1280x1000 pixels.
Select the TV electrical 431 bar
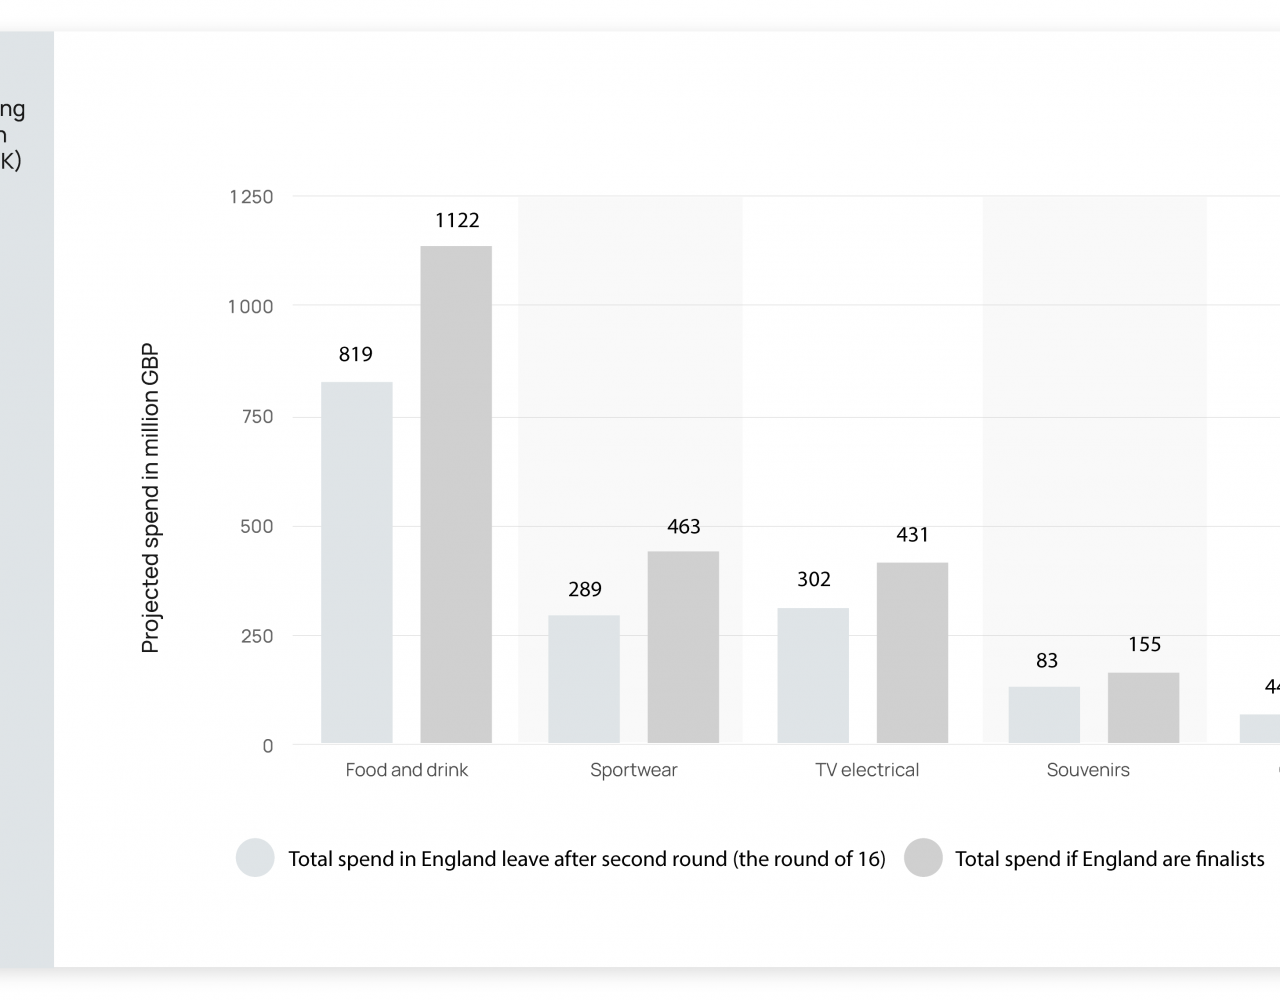(x=912, y=653)
